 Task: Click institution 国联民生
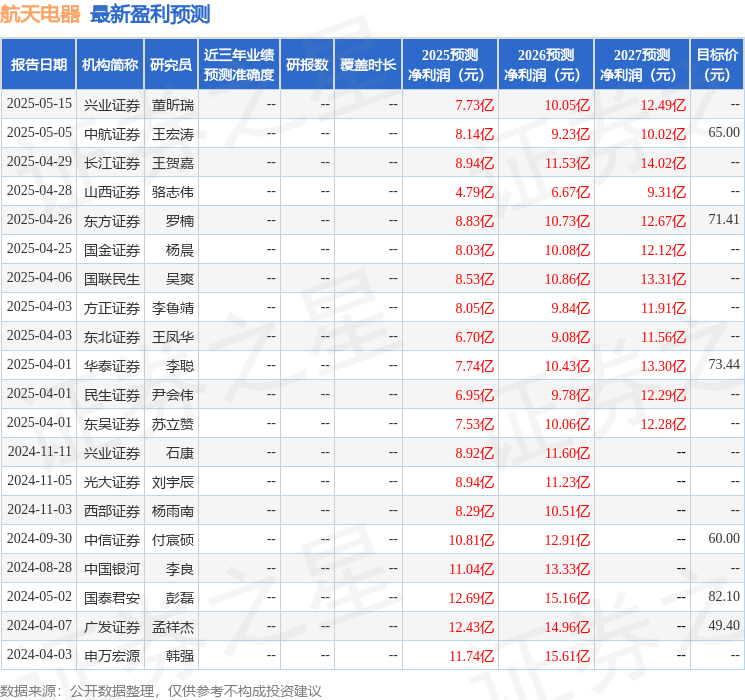[112, 279]
